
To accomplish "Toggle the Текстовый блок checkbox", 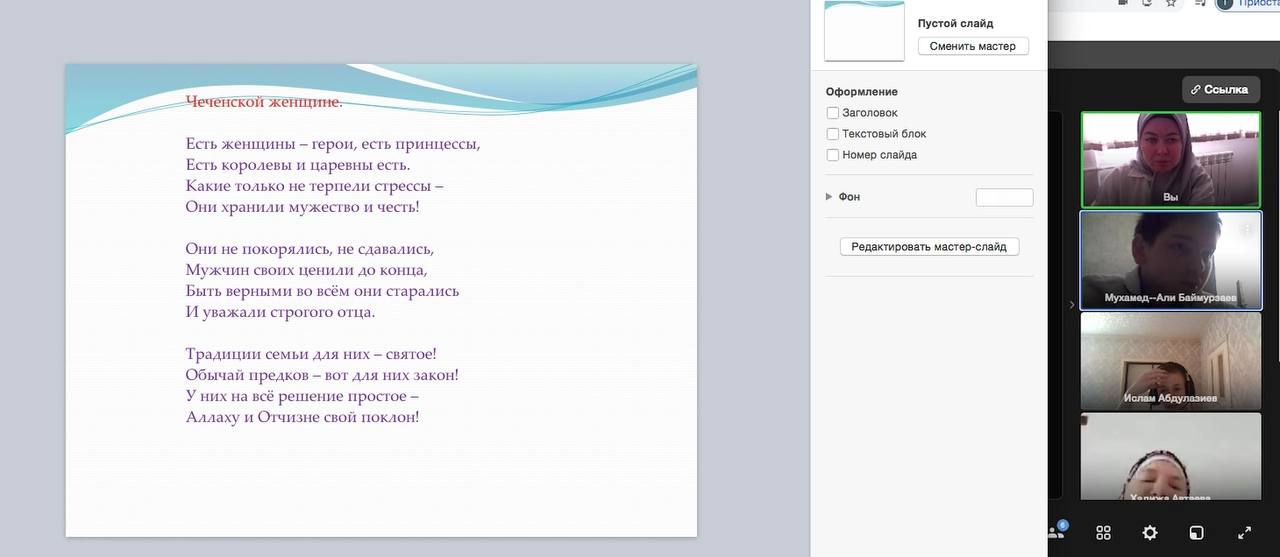I will click(833, 134).
